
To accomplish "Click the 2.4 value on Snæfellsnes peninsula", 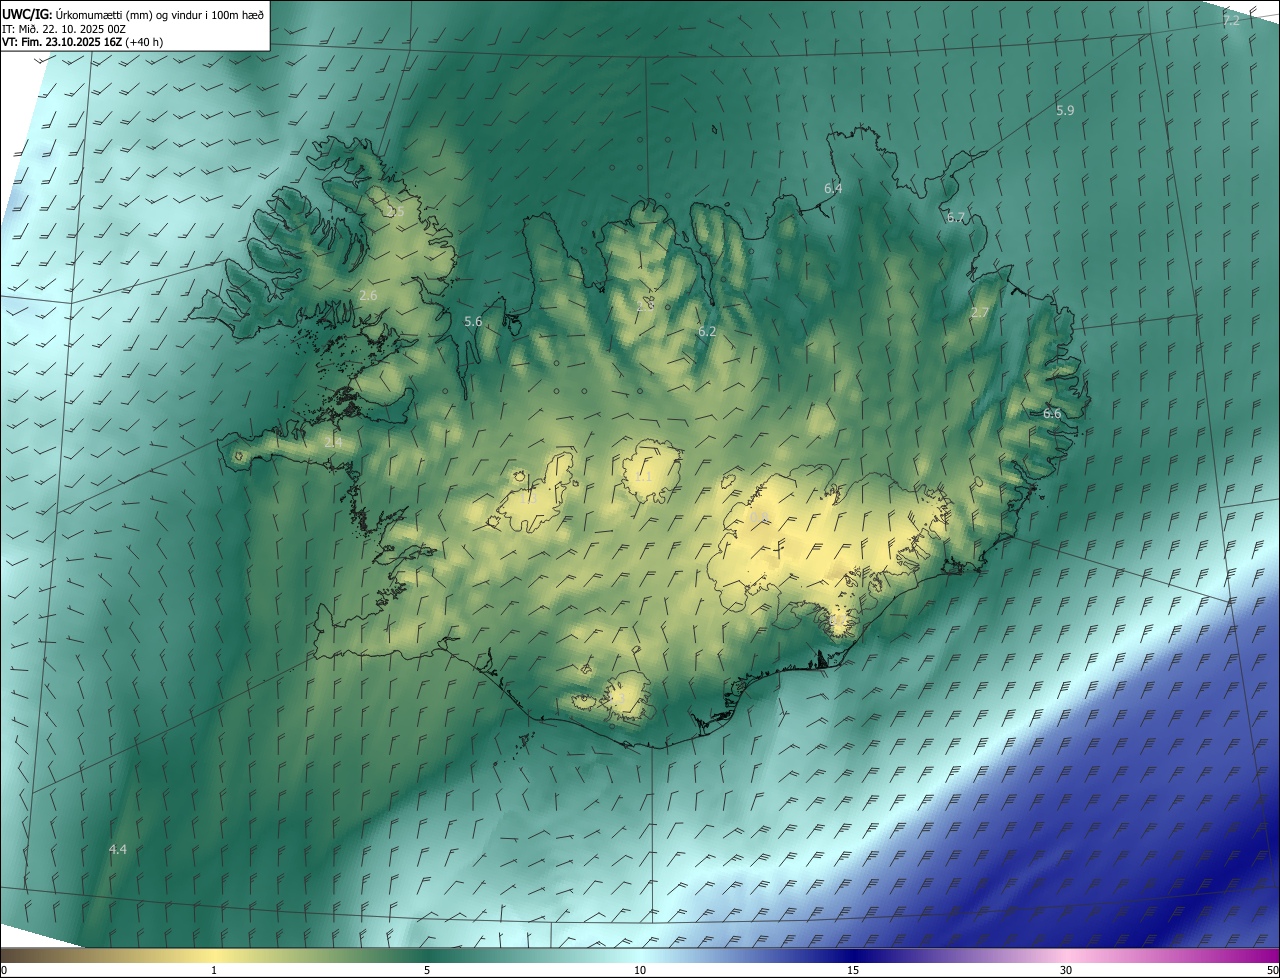I will [333, 441].
